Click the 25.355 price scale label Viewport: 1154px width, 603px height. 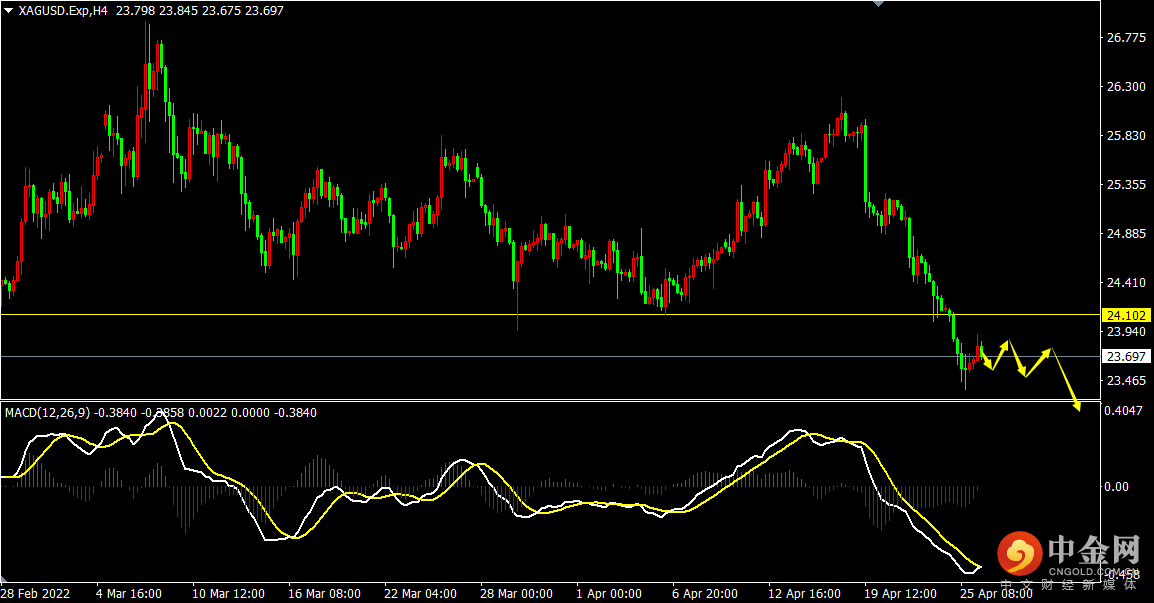click(x=1126, y=185)
